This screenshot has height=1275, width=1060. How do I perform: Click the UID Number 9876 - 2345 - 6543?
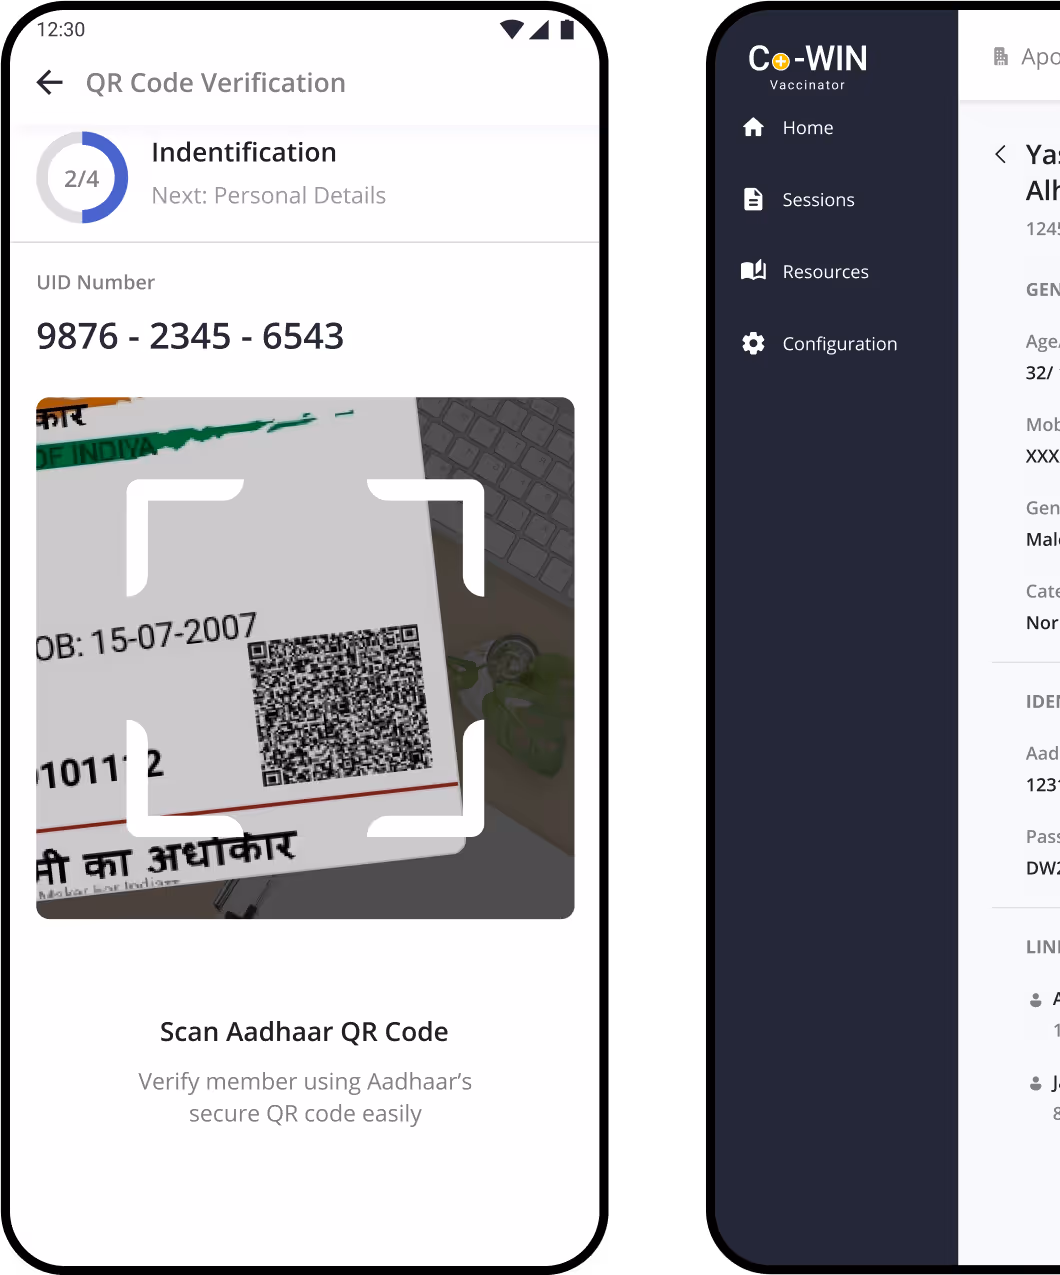(190, 336)
